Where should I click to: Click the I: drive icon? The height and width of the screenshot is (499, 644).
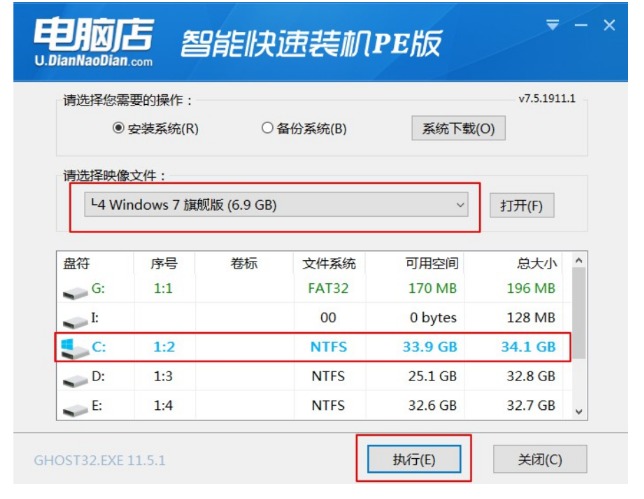coord(75,322)
